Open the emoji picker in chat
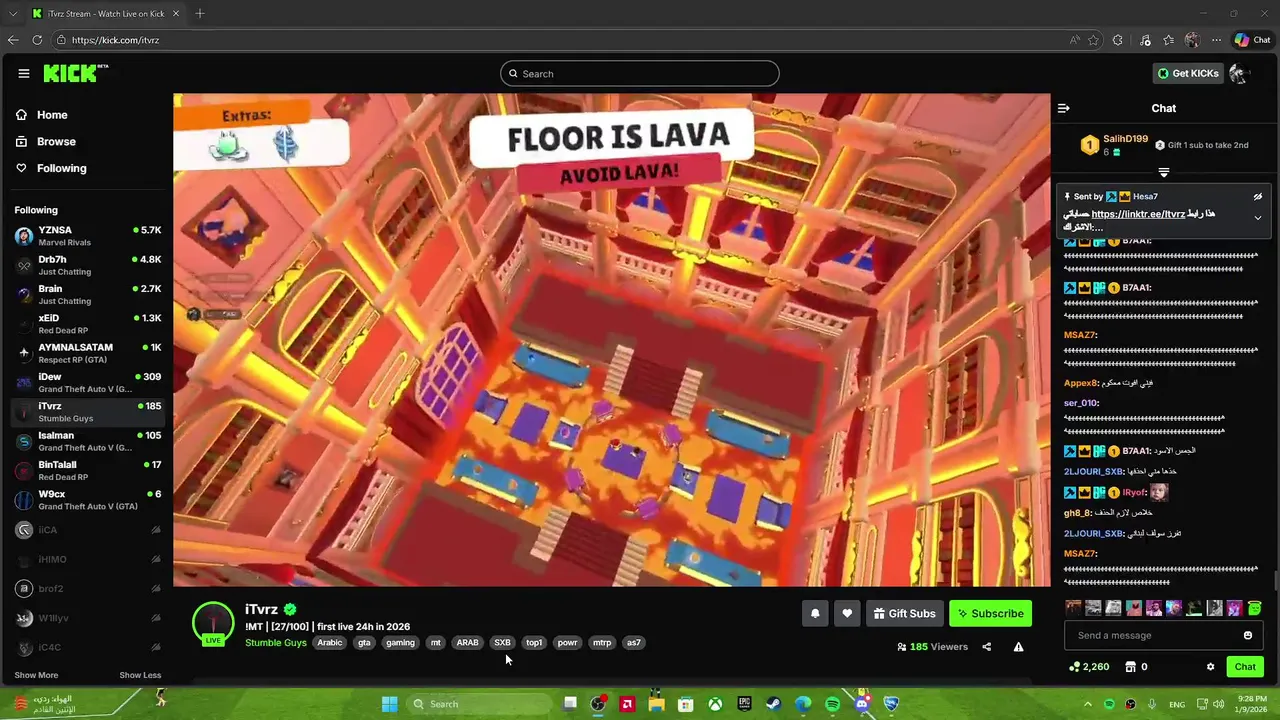 (x=1247, y=635)
